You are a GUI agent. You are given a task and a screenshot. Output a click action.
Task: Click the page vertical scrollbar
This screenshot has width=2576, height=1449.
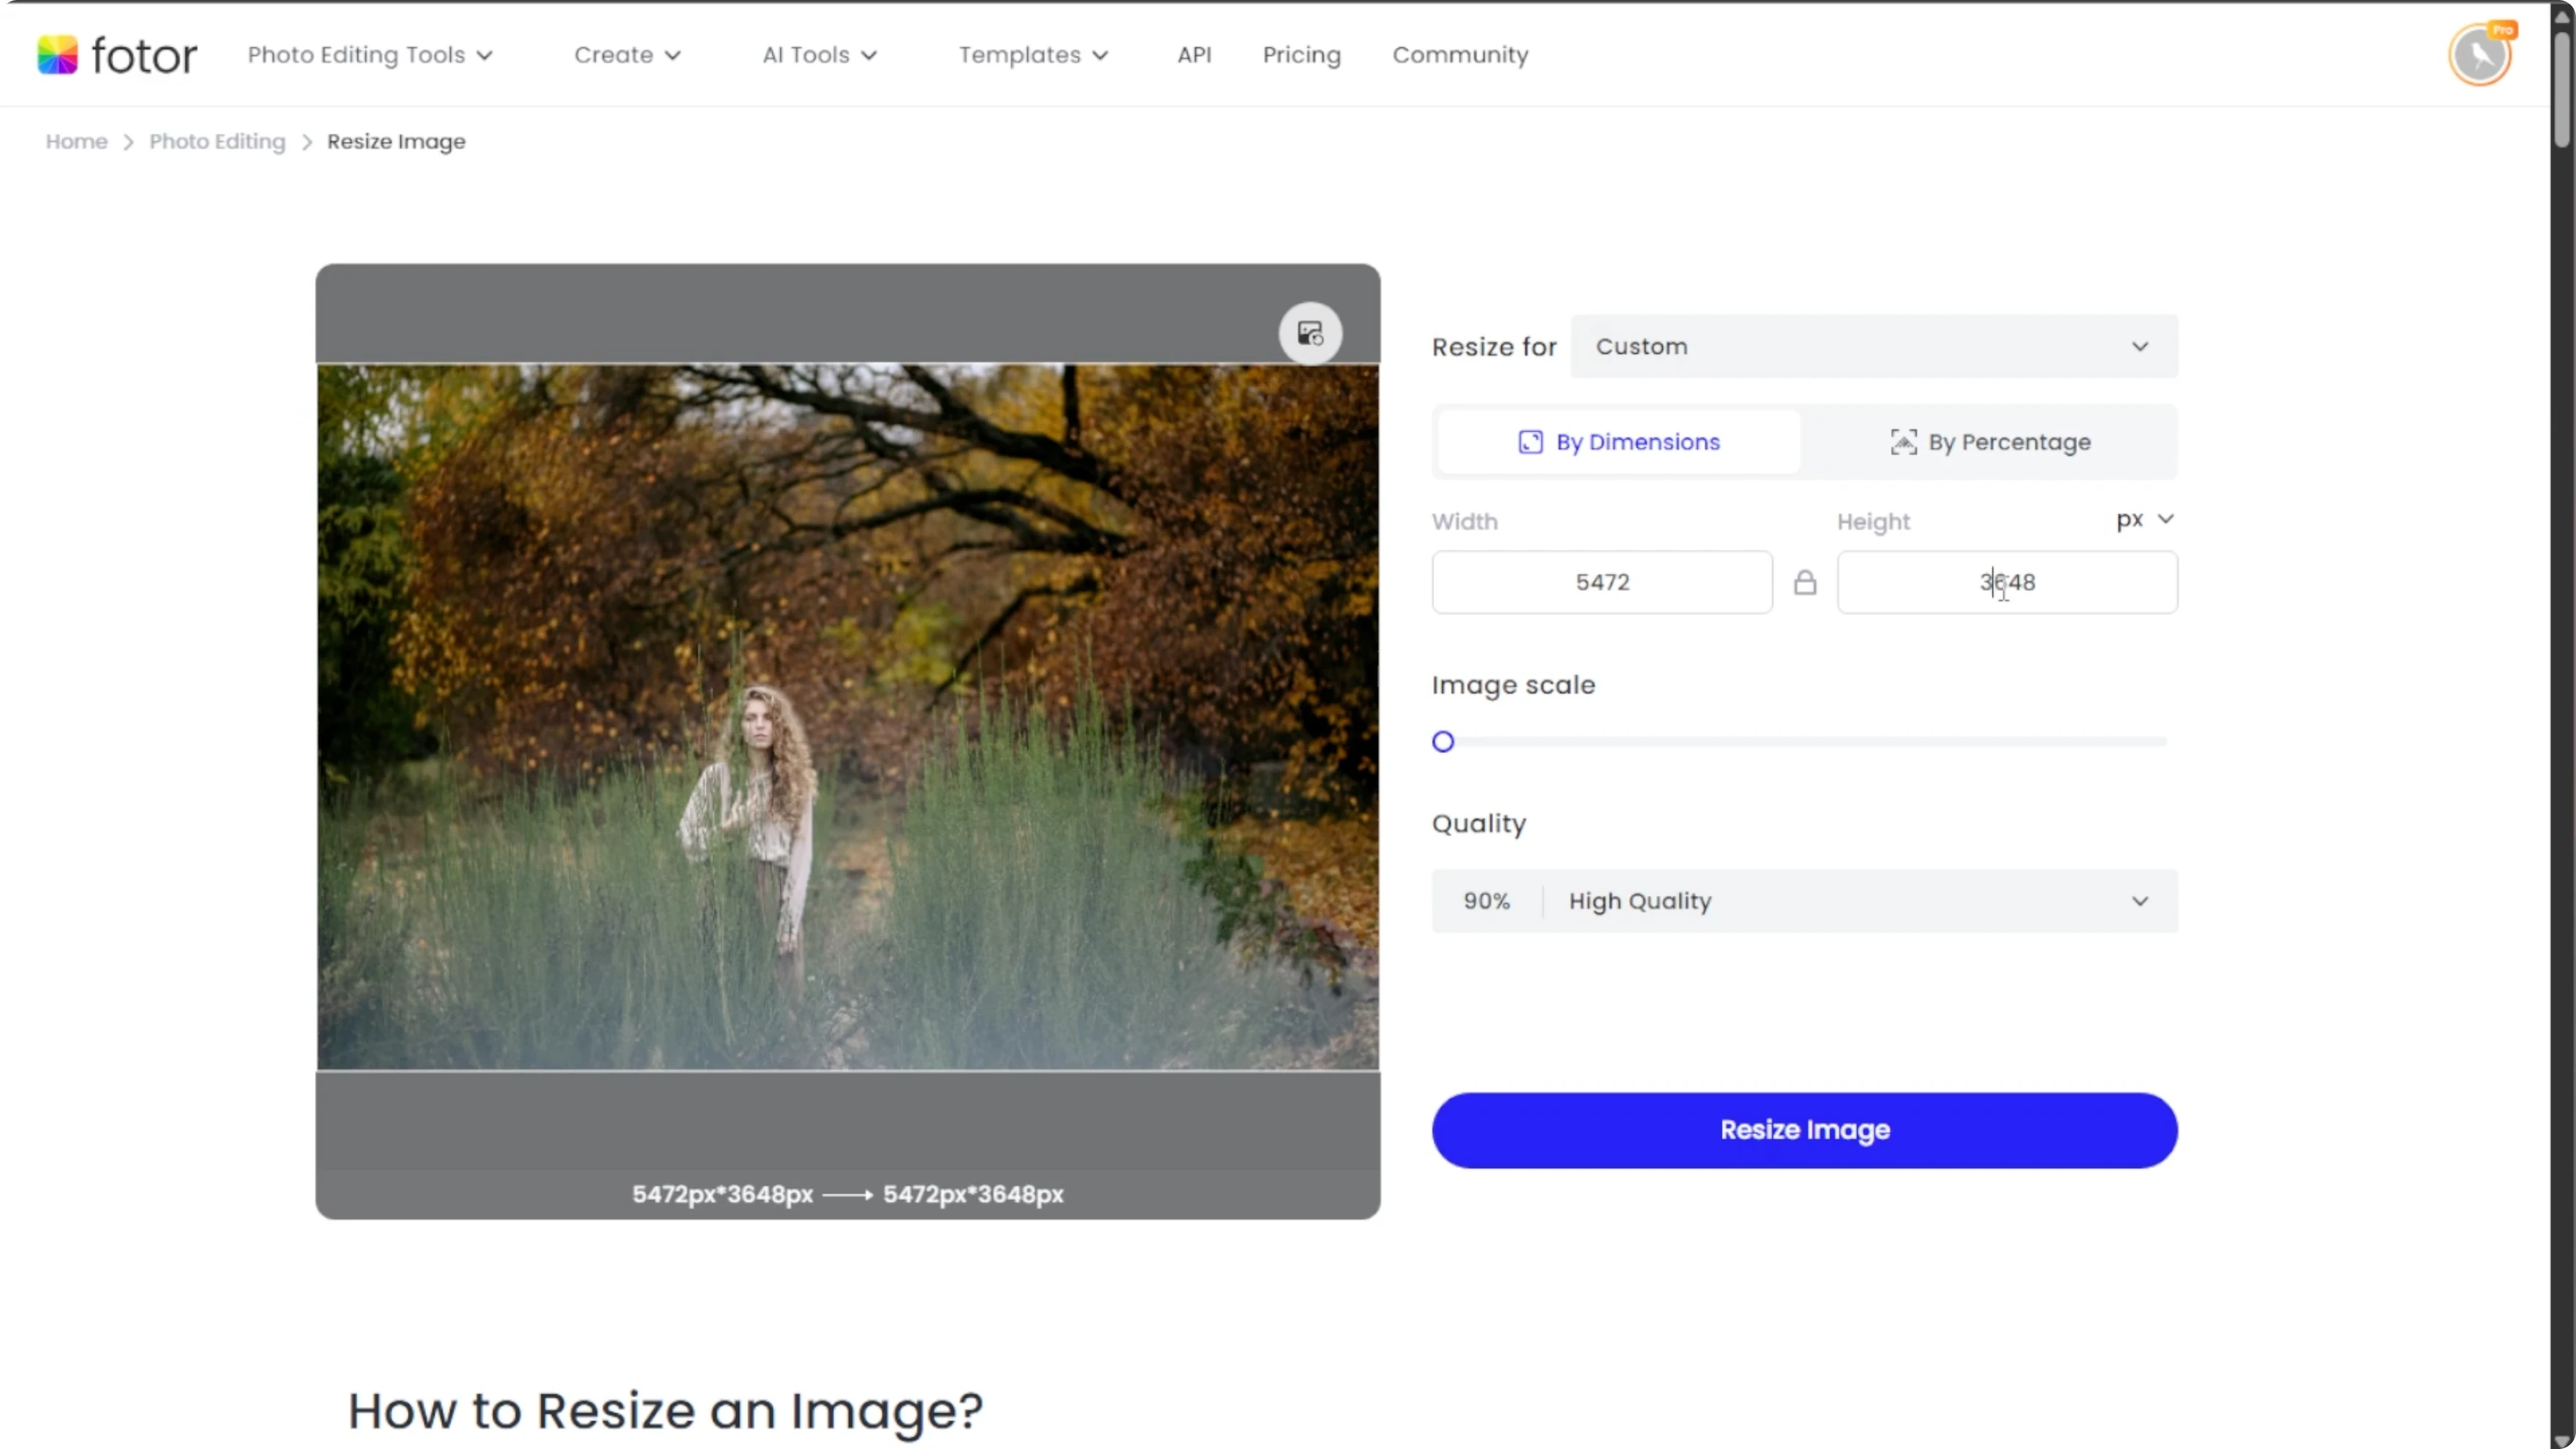click(x=2563, y=90)
